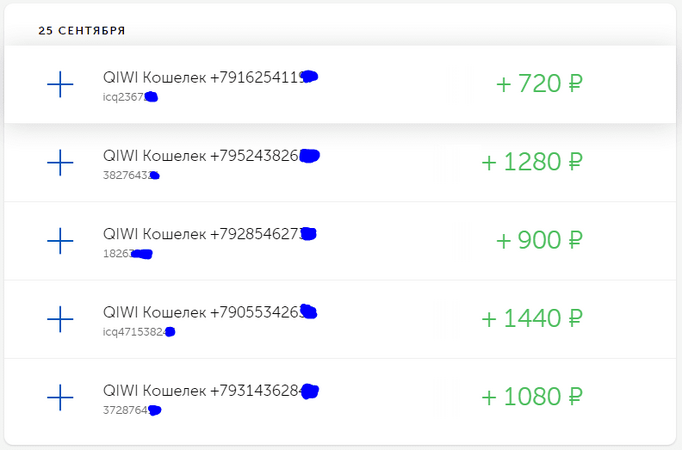The width and height of the screenshot is (682, 450).
Task: Click the 25 СЕНТЯБРЯ date header
Action: tap(82, 30)
